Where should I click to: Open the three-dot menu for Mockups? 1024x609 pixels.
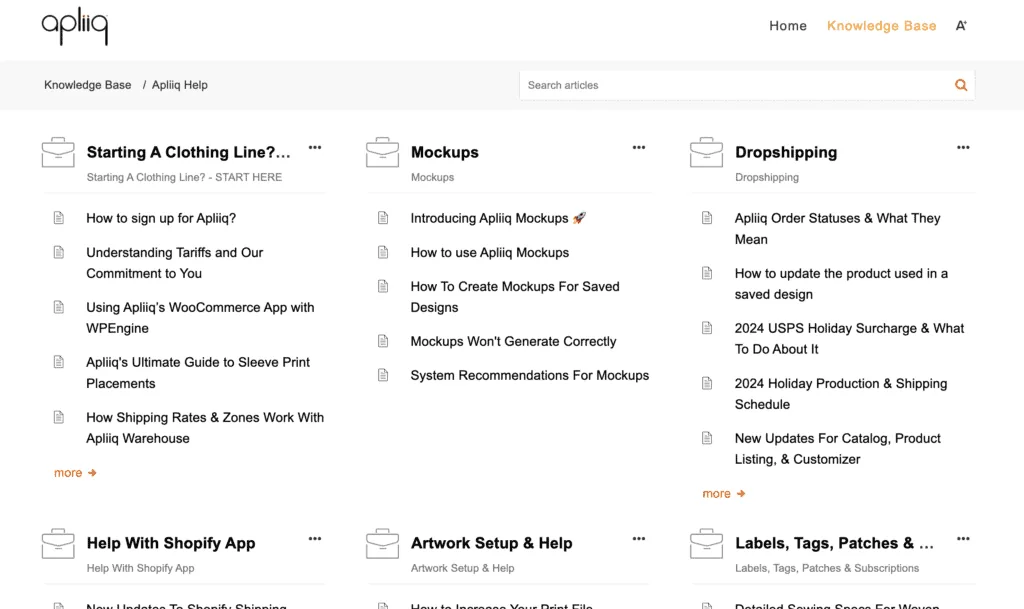[x=639, y=148]
